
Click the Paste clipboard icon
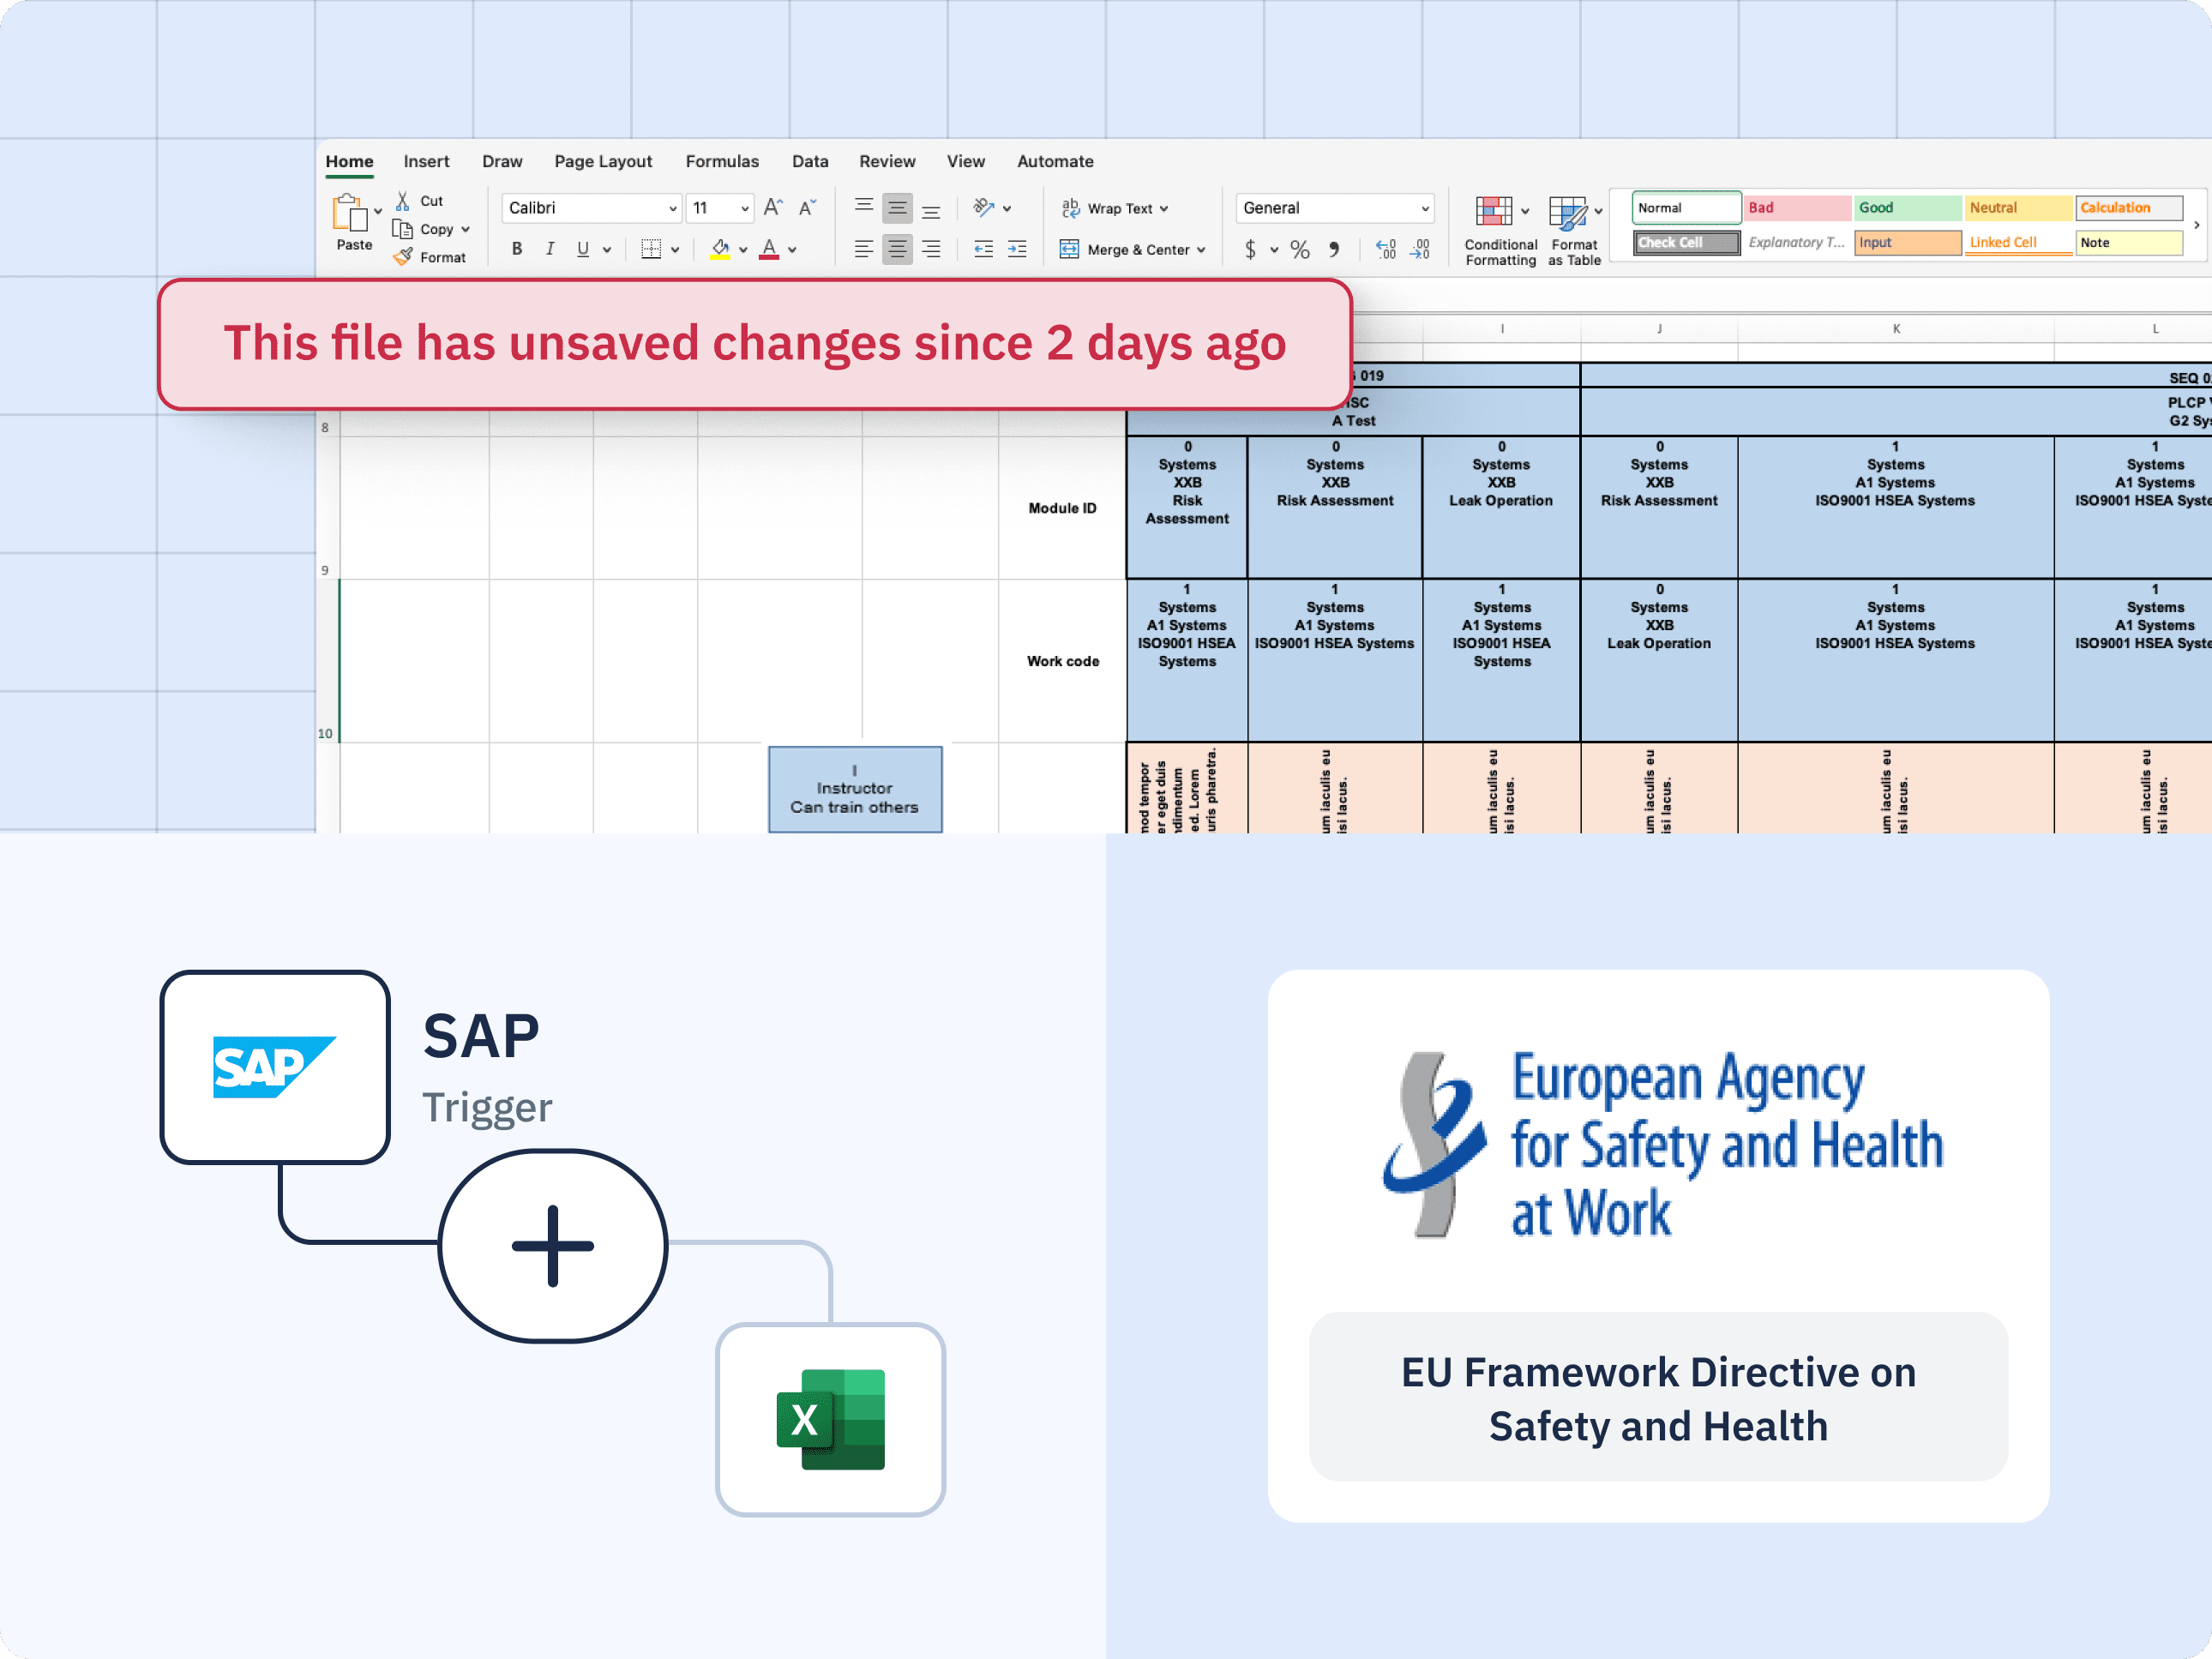[350, 213]
